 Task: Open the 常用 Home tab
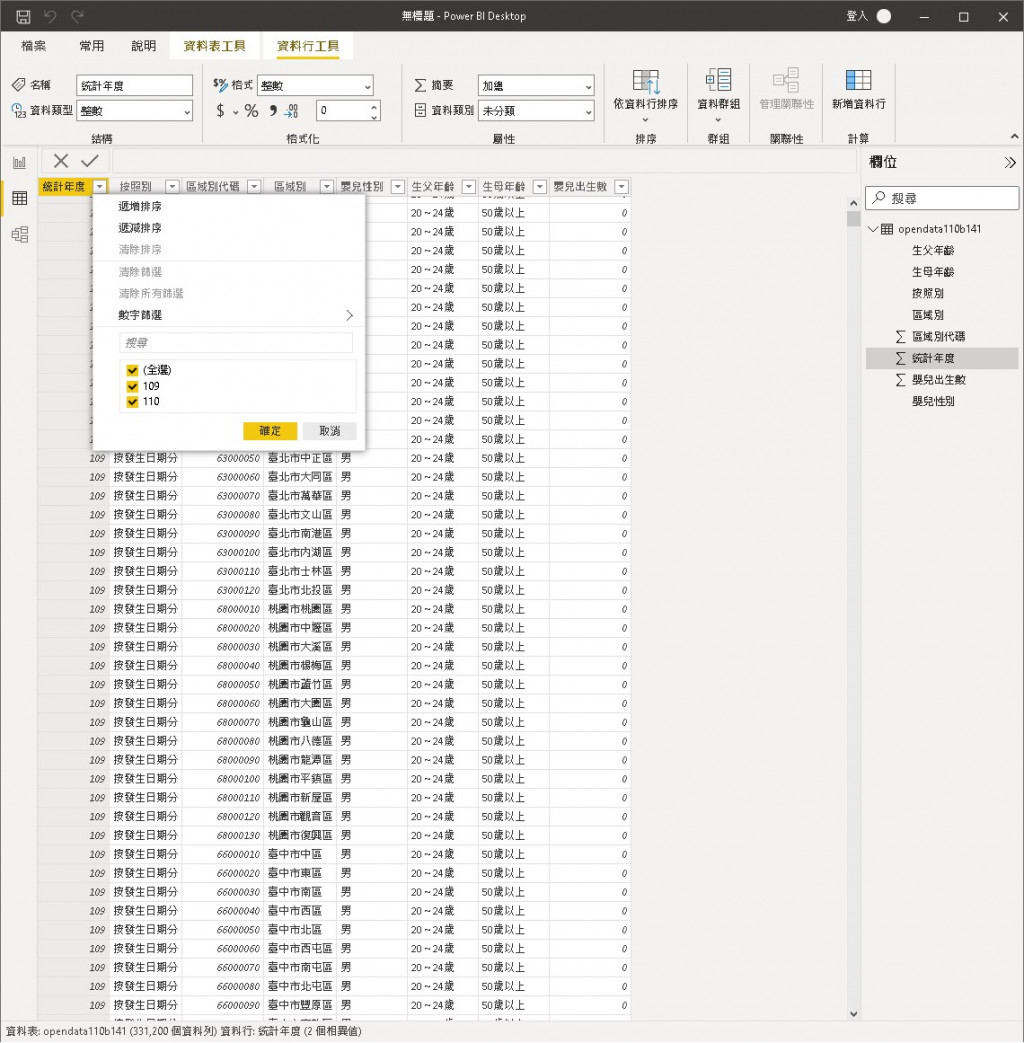[x=92, y=46]
